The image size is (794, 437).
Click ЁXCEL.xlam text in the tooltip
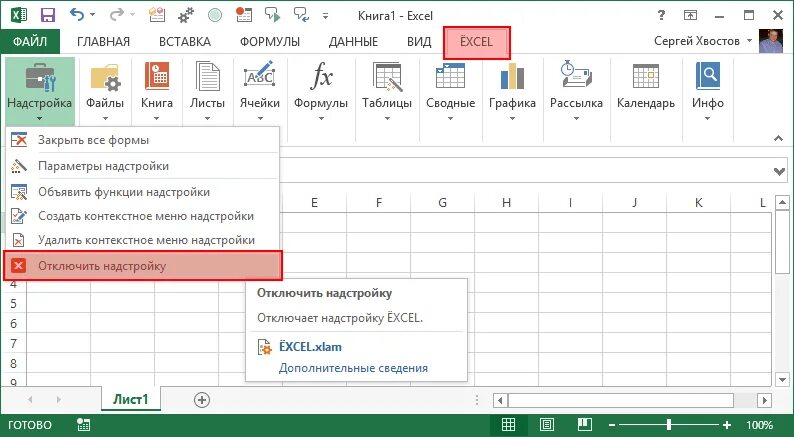310,347
